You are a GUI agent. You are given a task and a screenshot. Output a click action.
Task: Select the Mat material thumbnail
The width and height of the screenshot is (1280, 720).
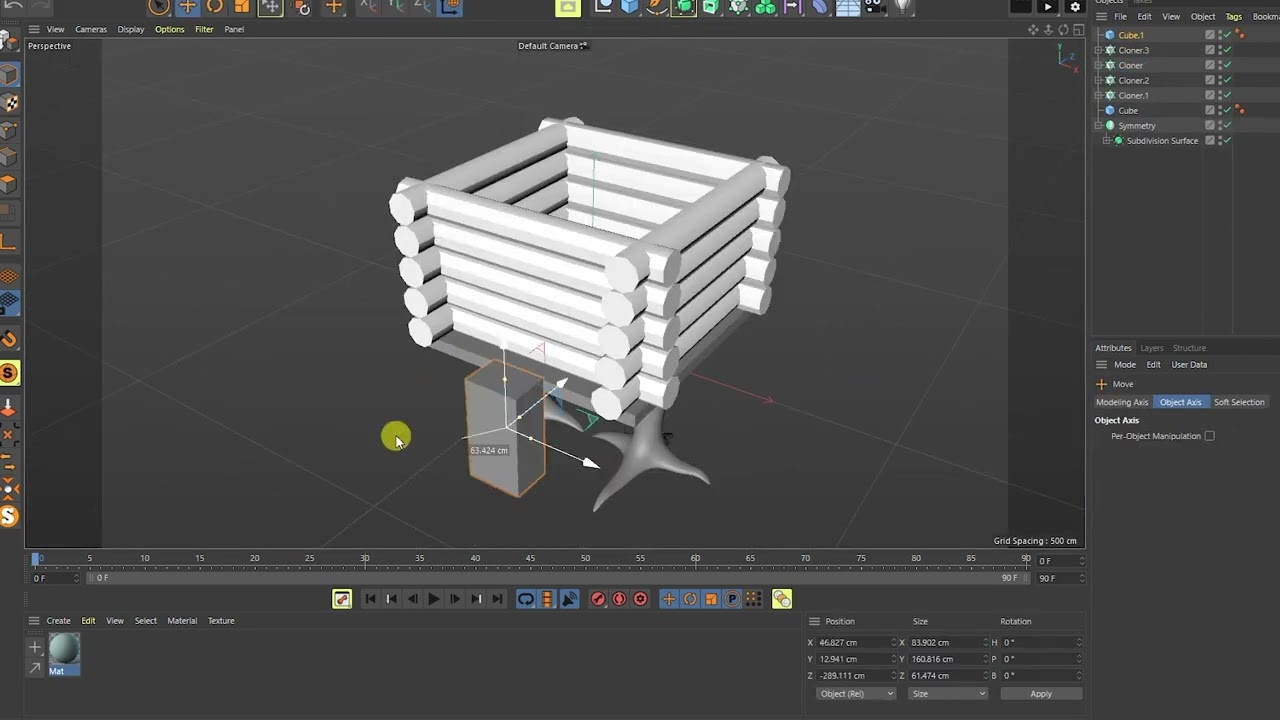[63, 649]
